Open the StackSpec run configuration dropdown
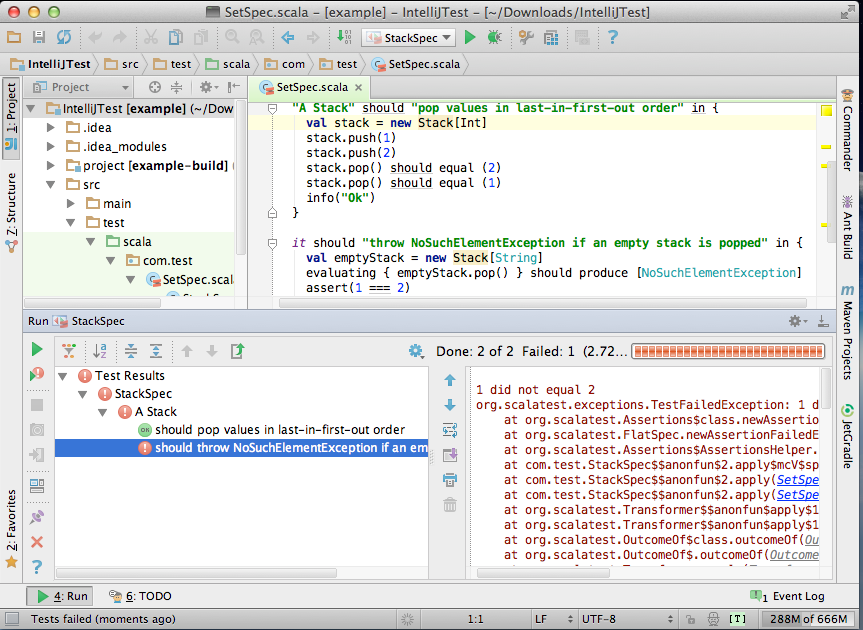 (408, 37)
